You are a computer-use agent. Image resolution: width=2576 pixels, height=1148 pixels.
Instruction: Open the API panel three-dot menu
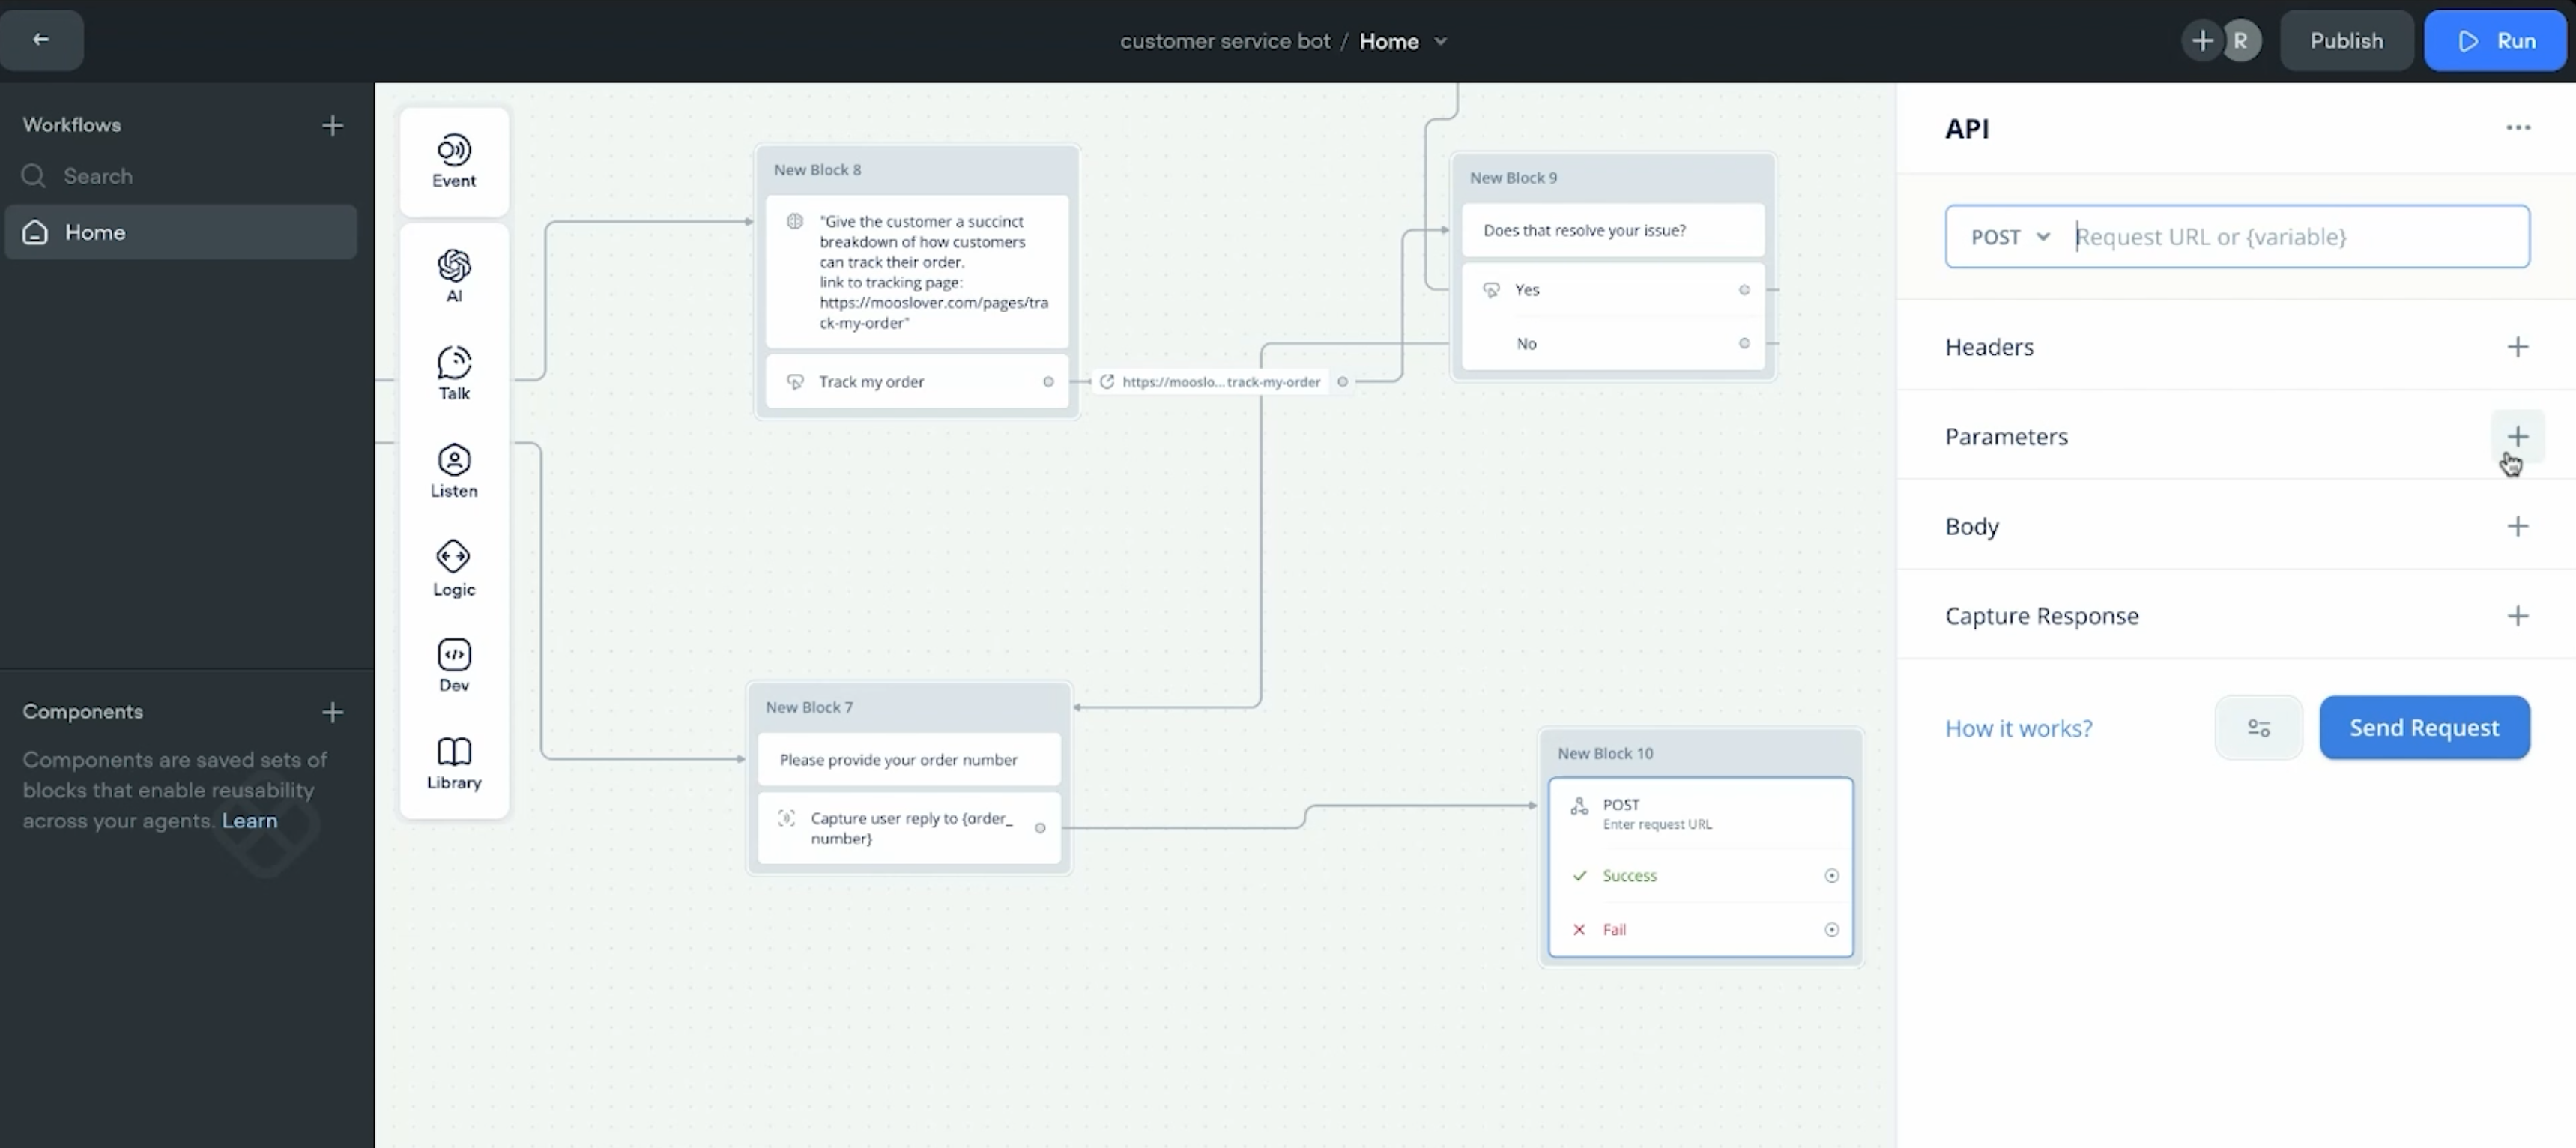pyautogui.click(x=2517, y=128)
